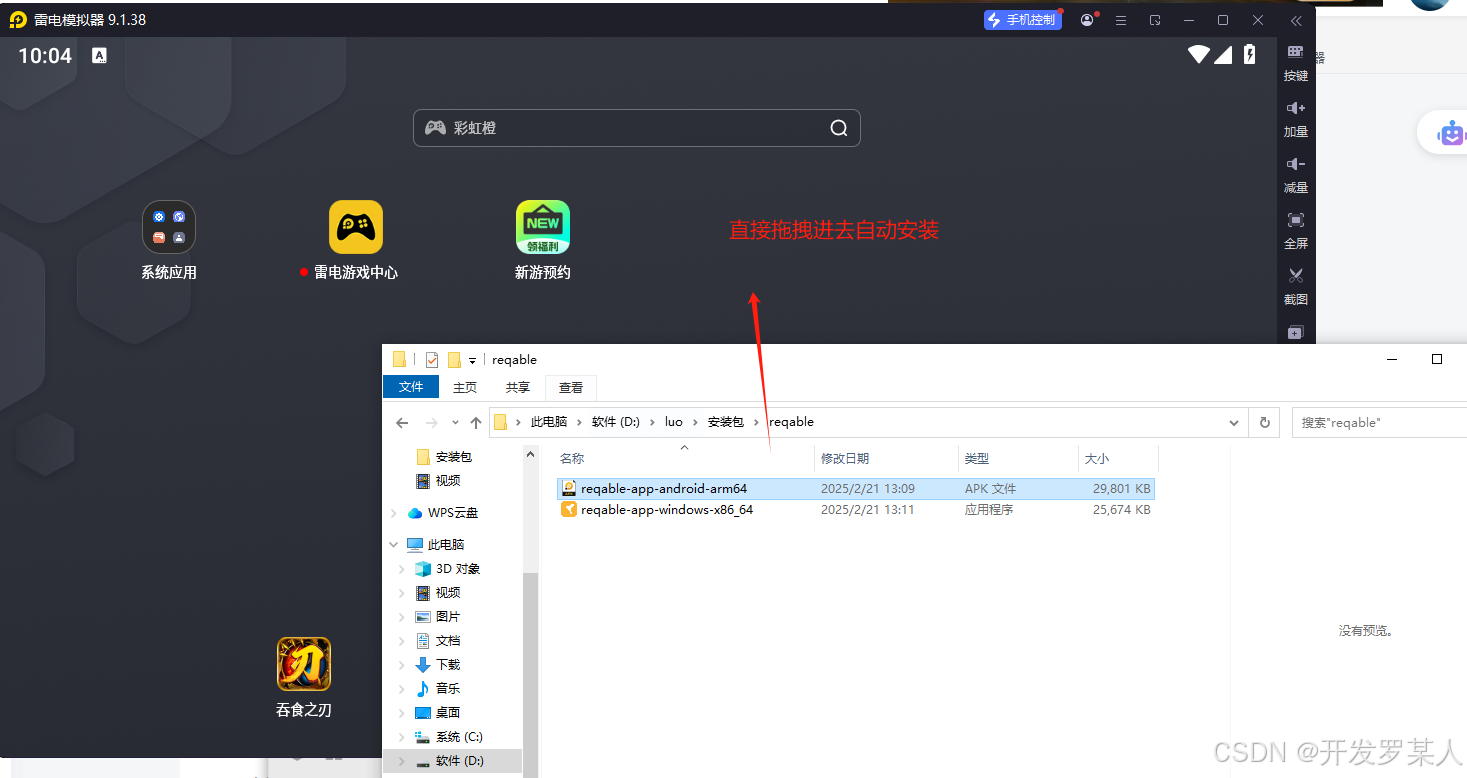Click the multi-instance plus icon below 截图

[1296, 333]
